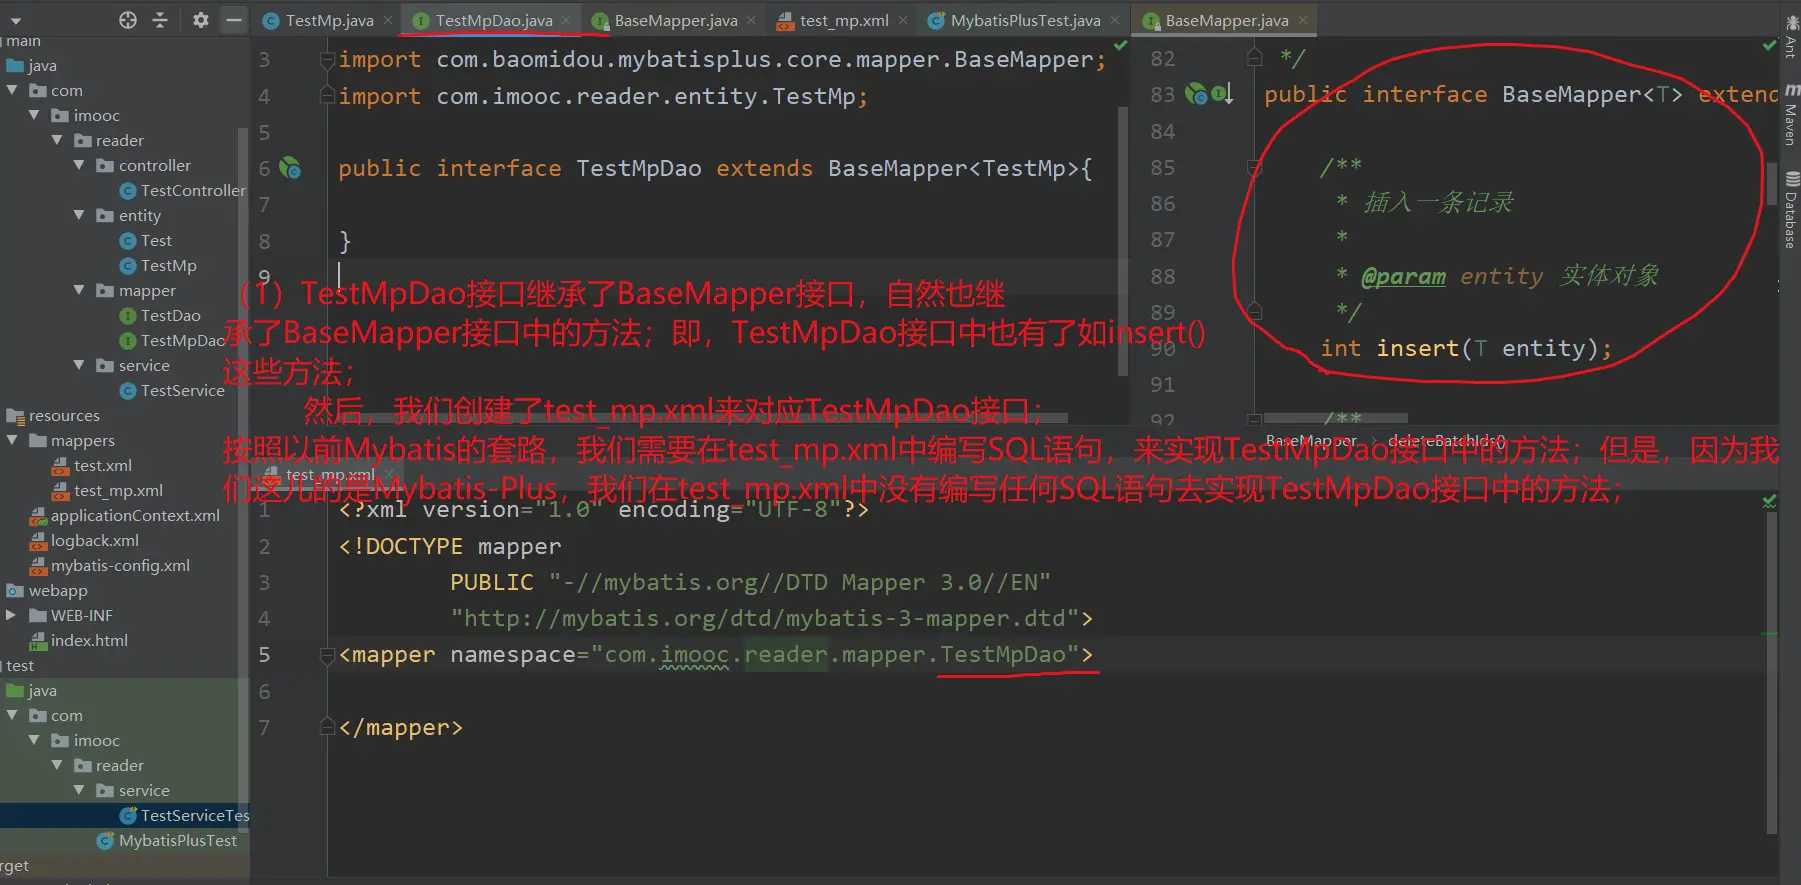Select applicationContext.xml in the project tree

tap(135, 515)
